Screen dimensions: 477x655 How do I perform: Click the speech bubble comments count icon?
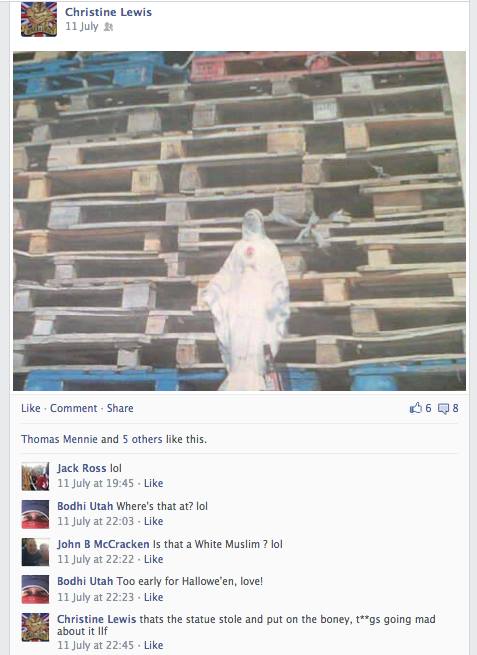pos(443,409)
